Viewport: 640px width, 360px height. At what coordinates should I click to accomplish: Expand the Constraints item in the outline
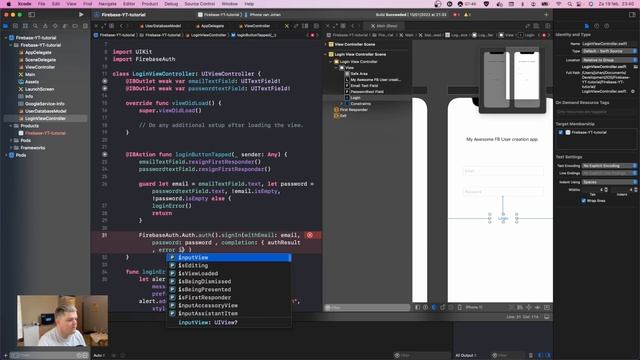[342, 104]
